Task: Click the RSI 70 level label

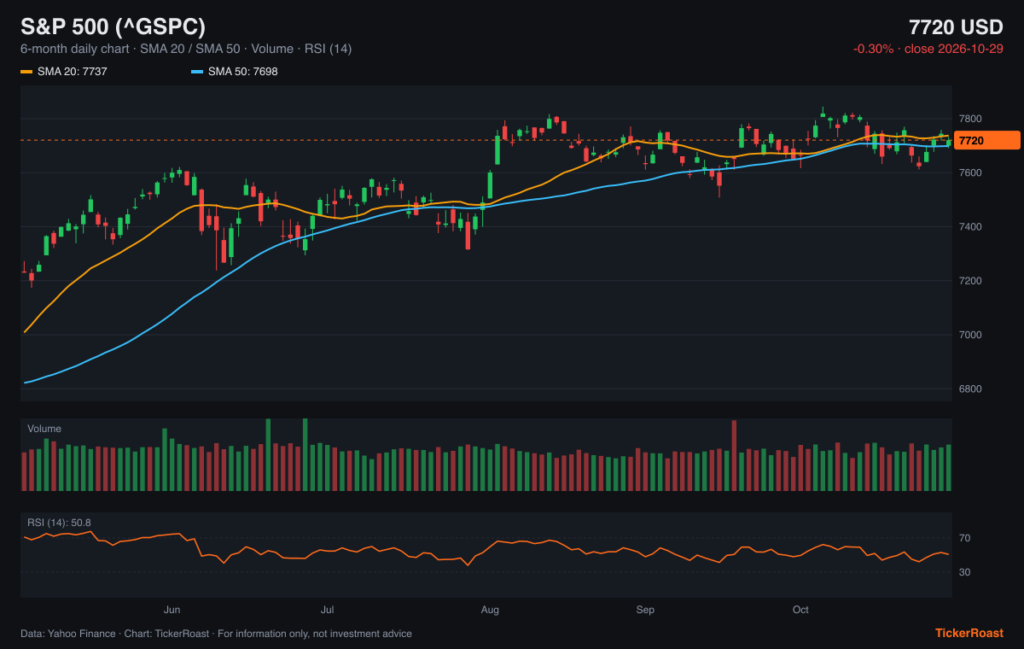Action: pos(965,539)
